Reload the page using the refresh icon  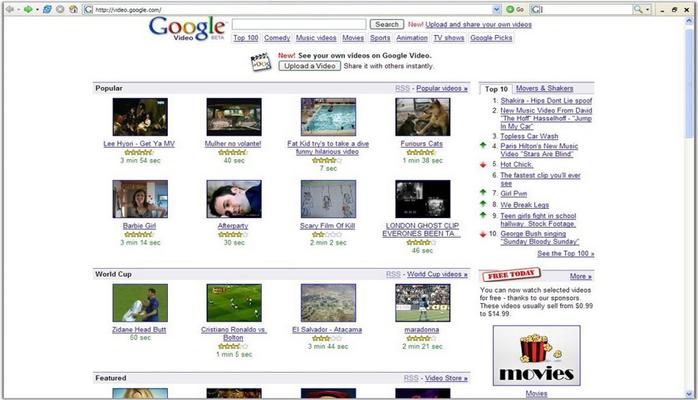(x=48, y=9)
